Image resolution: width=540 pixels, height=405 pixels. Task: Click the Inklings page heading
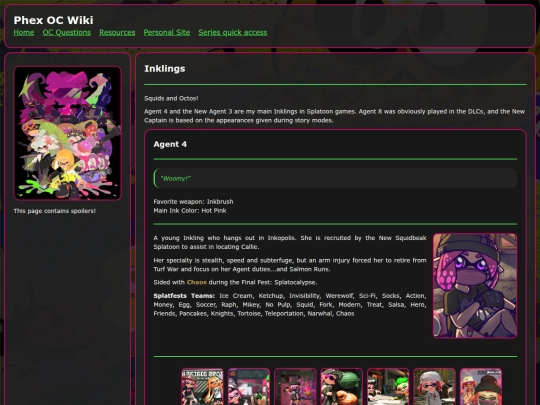[x=165, y=69]
